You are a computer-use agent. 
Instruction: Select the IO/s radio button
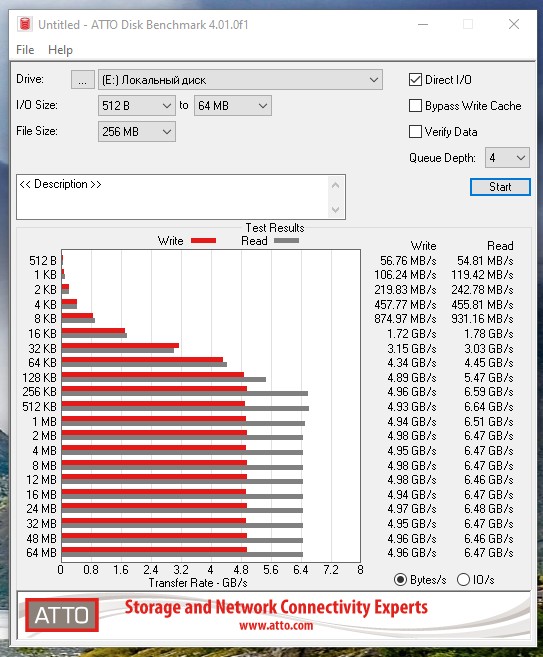463,579
